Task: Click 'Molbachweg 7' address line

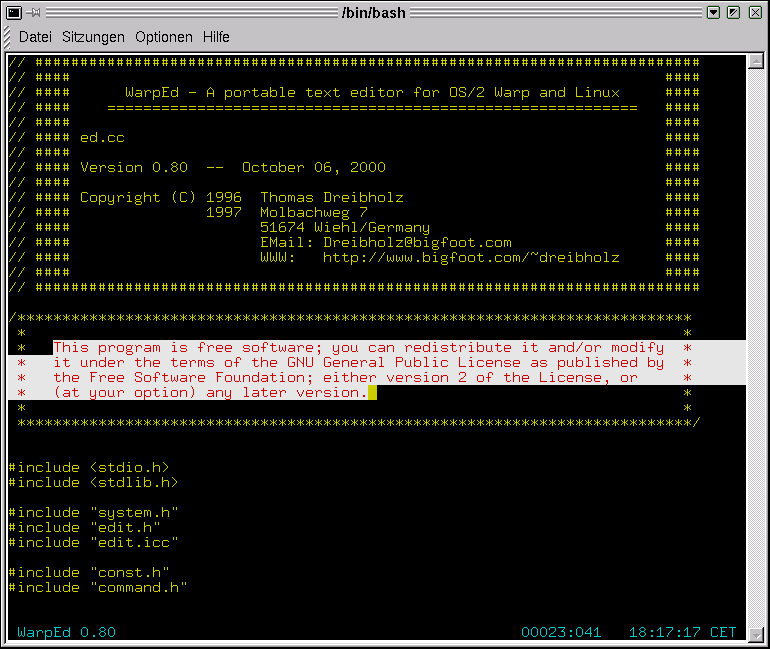Action: [x=314, y=213]
